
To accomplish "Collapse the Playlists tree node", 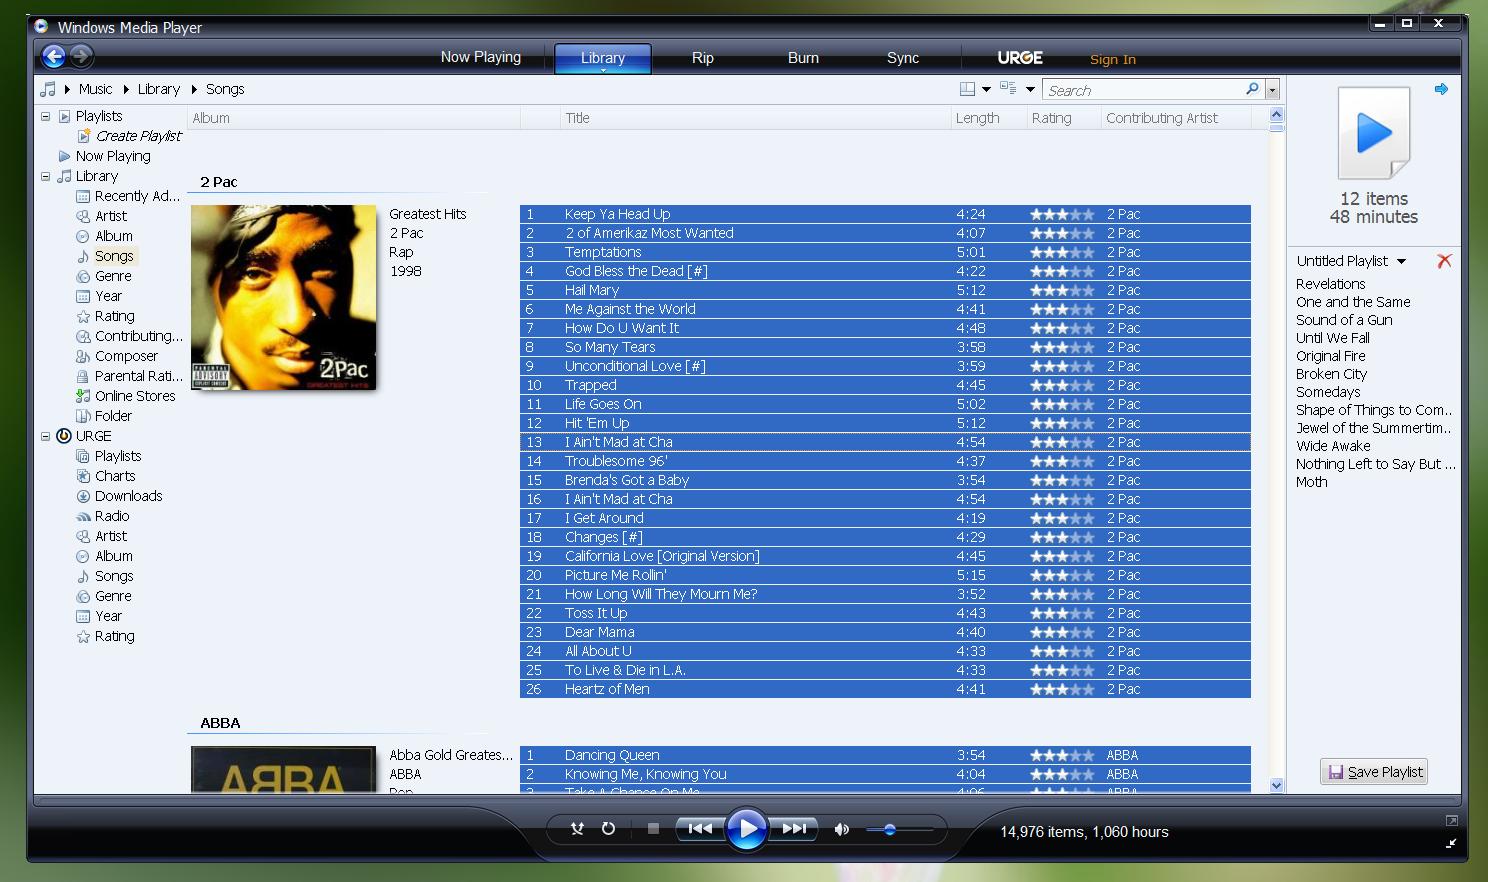I will (x=45, y=116).
